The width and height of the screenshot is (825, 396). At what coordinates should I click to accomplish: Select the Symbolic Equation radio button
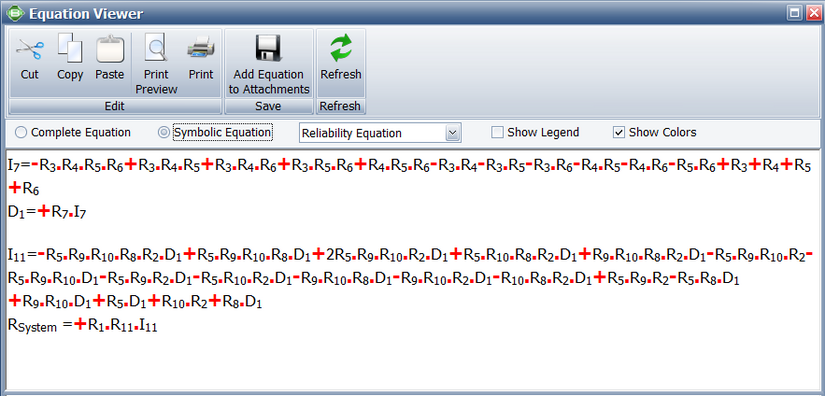click(164, 133)
